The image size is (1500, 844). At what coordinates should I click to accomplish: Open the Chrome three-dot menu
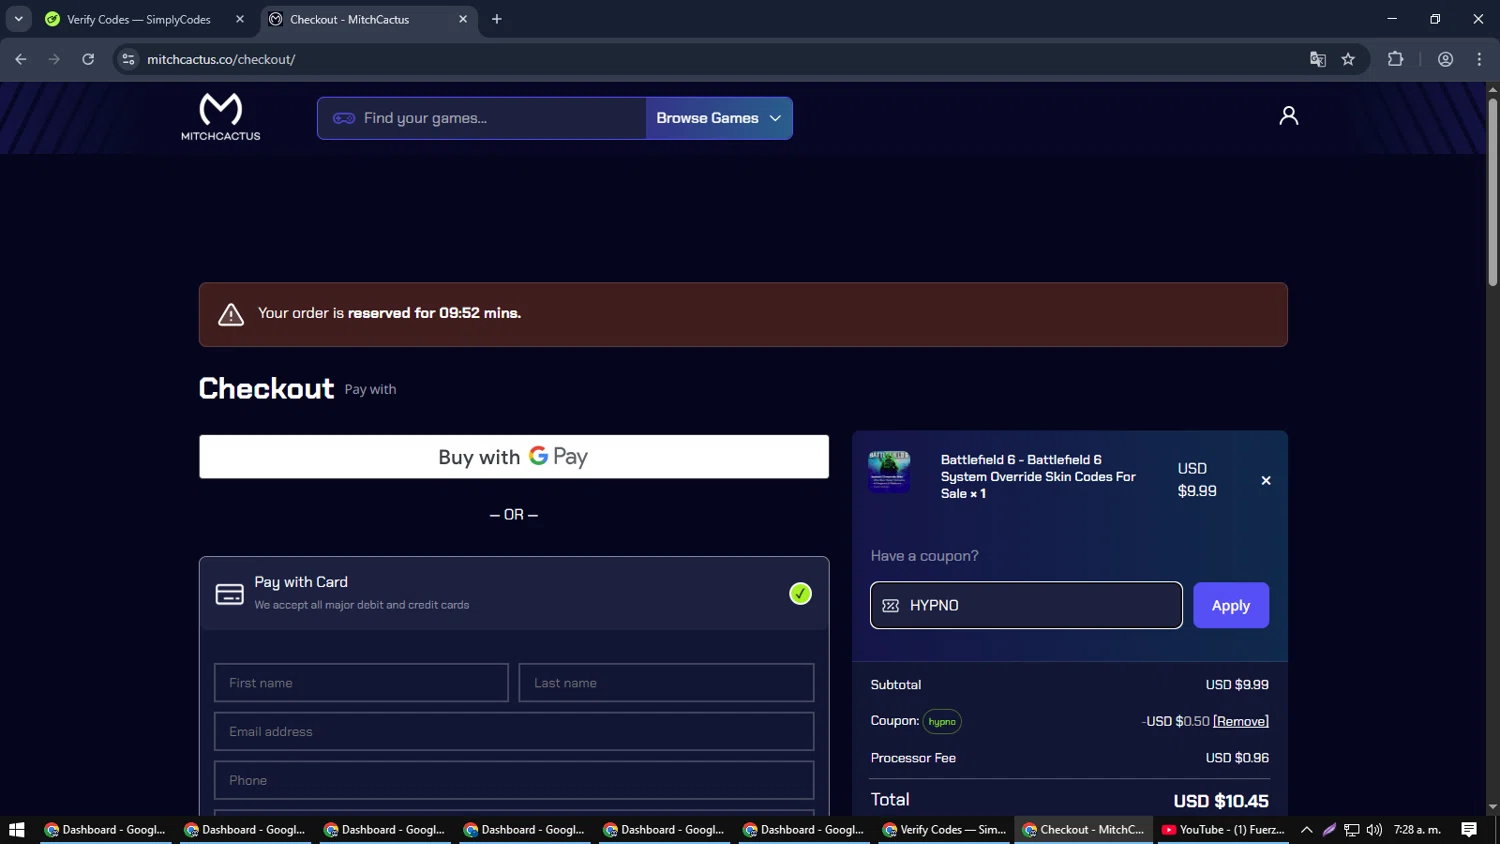[1479, 59]
